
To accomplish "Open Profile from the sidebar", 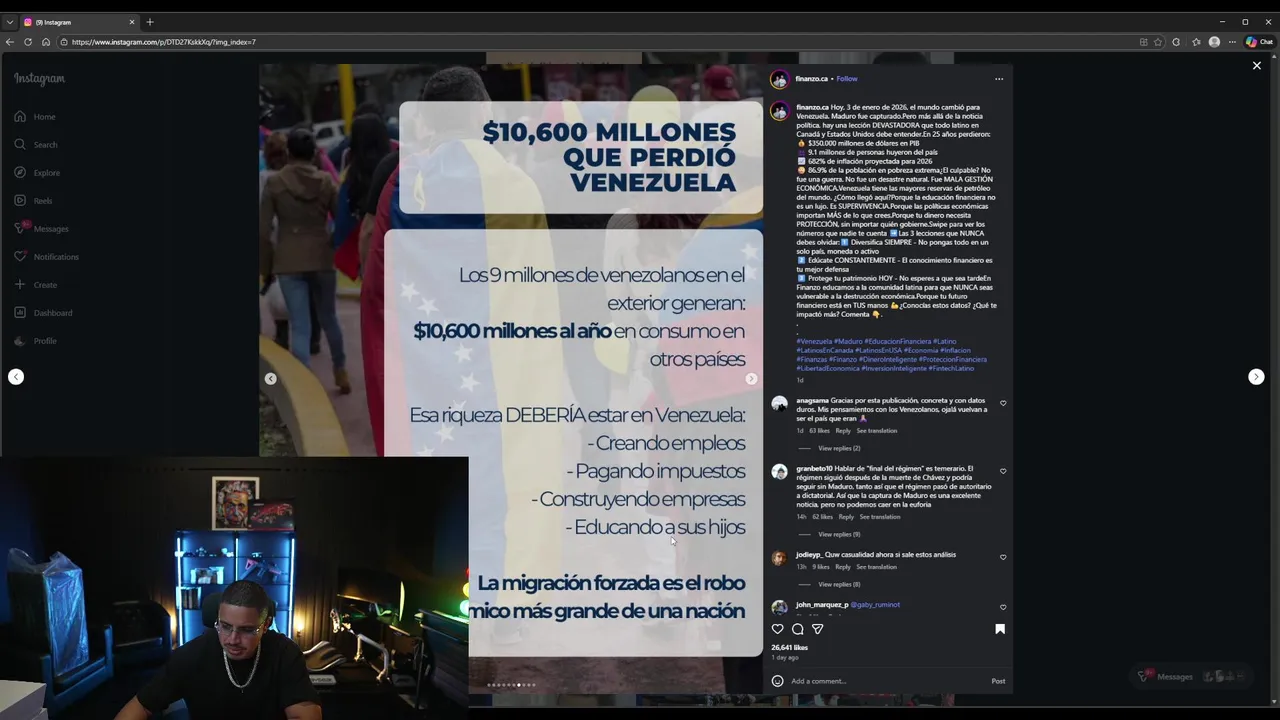I will coord(35,341).
